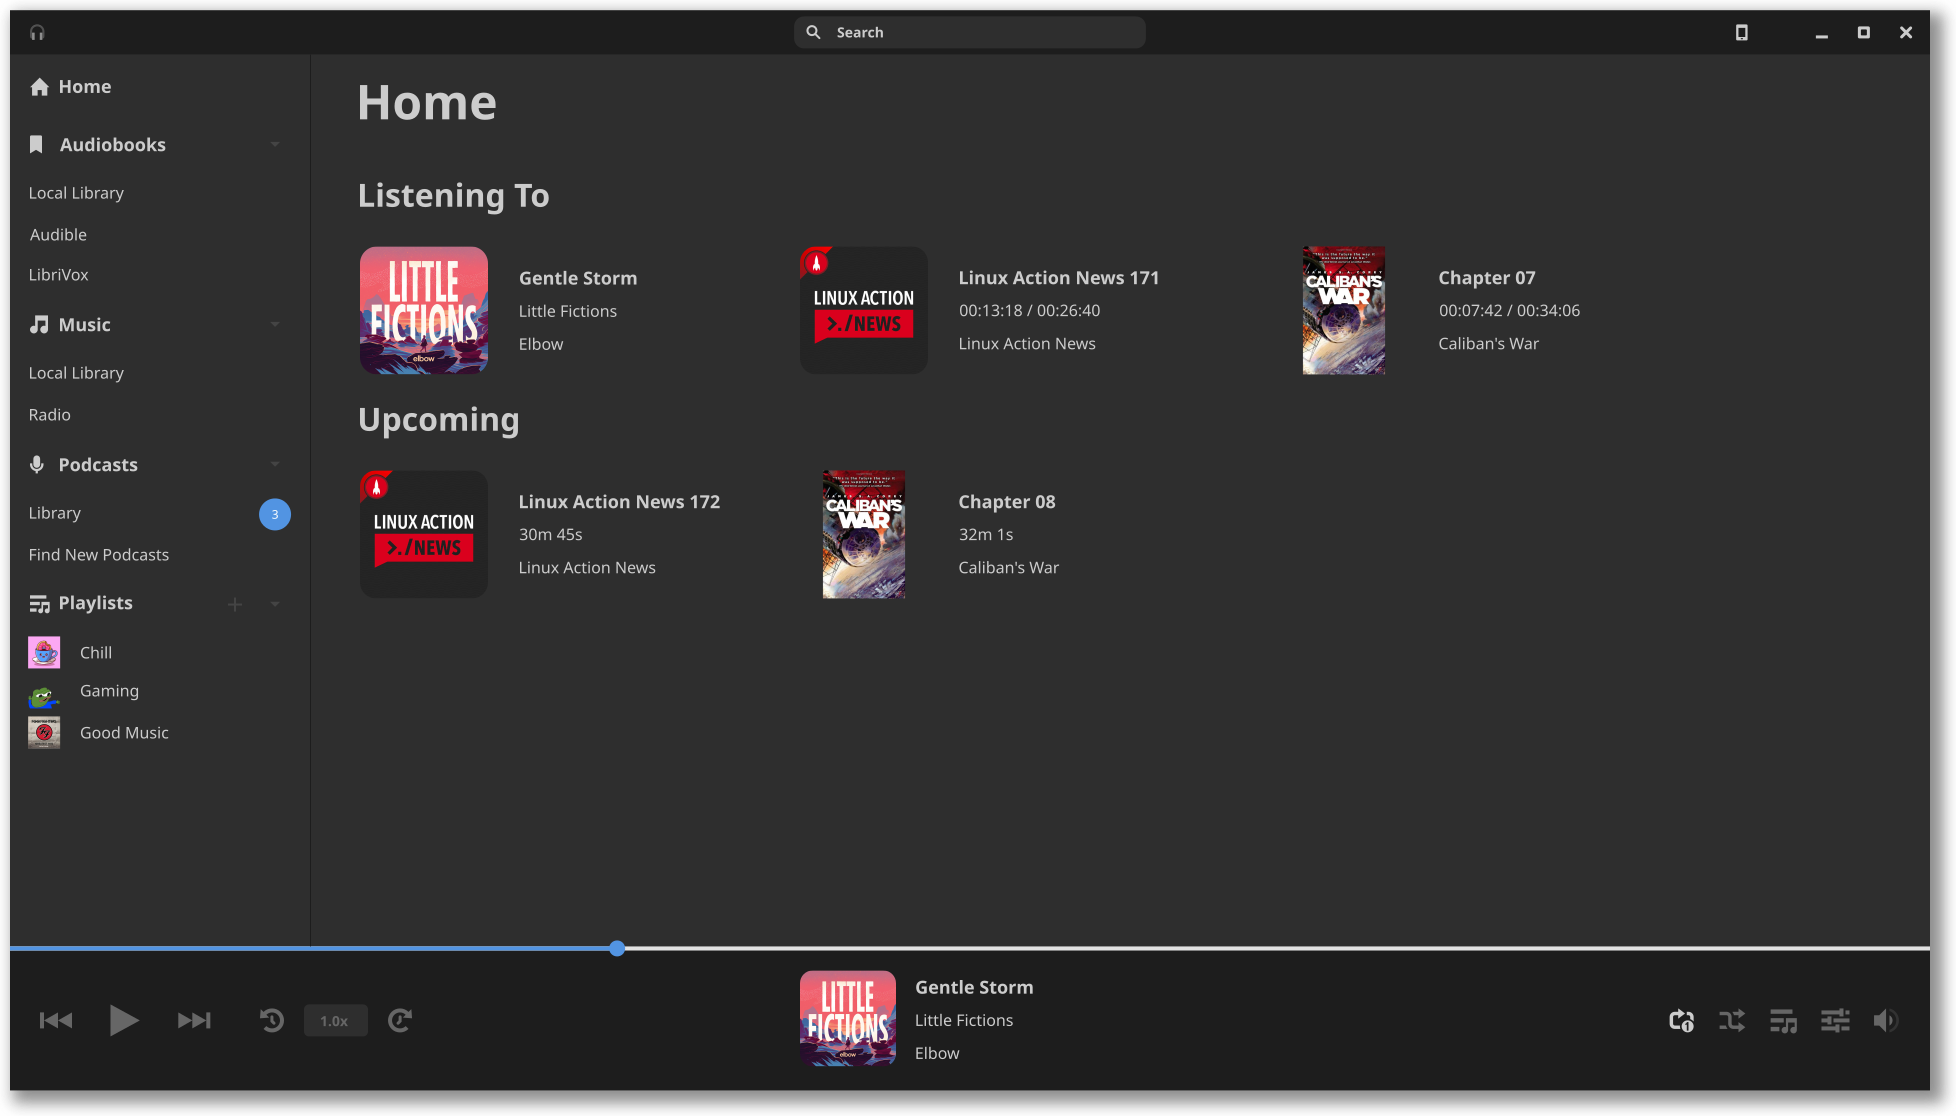
Task: Open the play queue icon
Action: tap(1783, 1020)
